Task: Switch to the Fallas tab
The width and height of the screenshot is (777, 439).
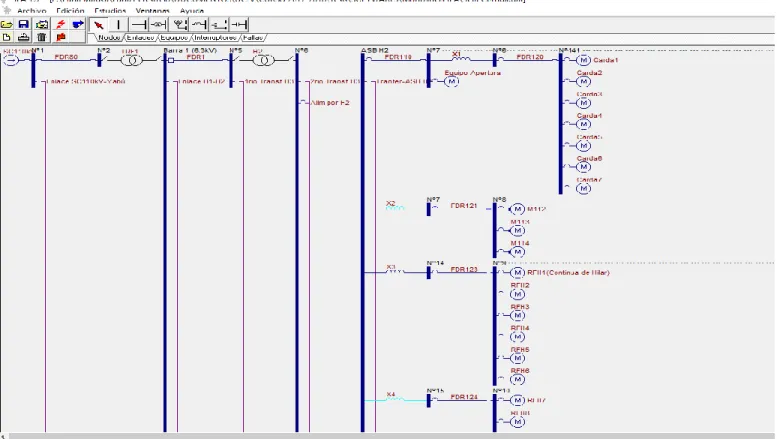Action: tap(253, 38)
